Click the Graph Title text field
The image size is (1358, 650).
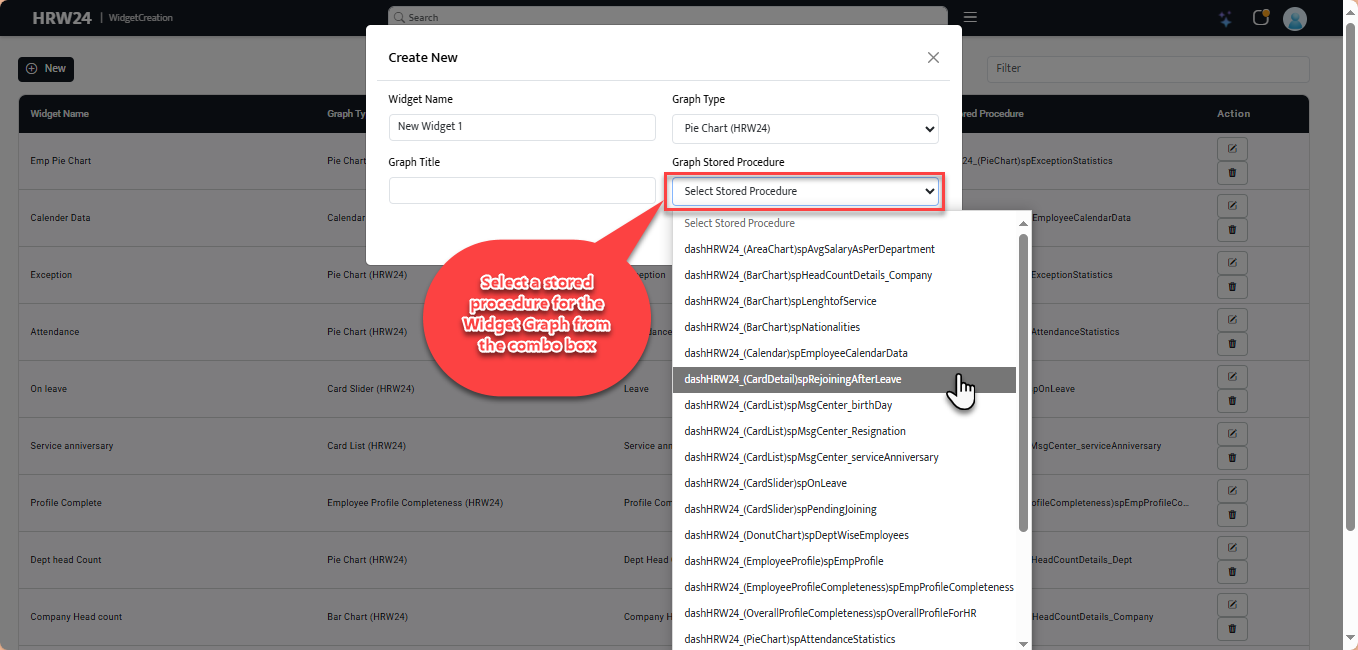point(522,190)
